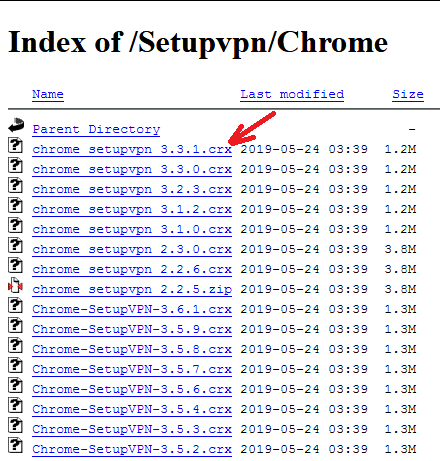Click the file icon beside Chrome-SetupVPN-3.5.7.crx
The height and width of the screenshot is (461, 440).
15,366
